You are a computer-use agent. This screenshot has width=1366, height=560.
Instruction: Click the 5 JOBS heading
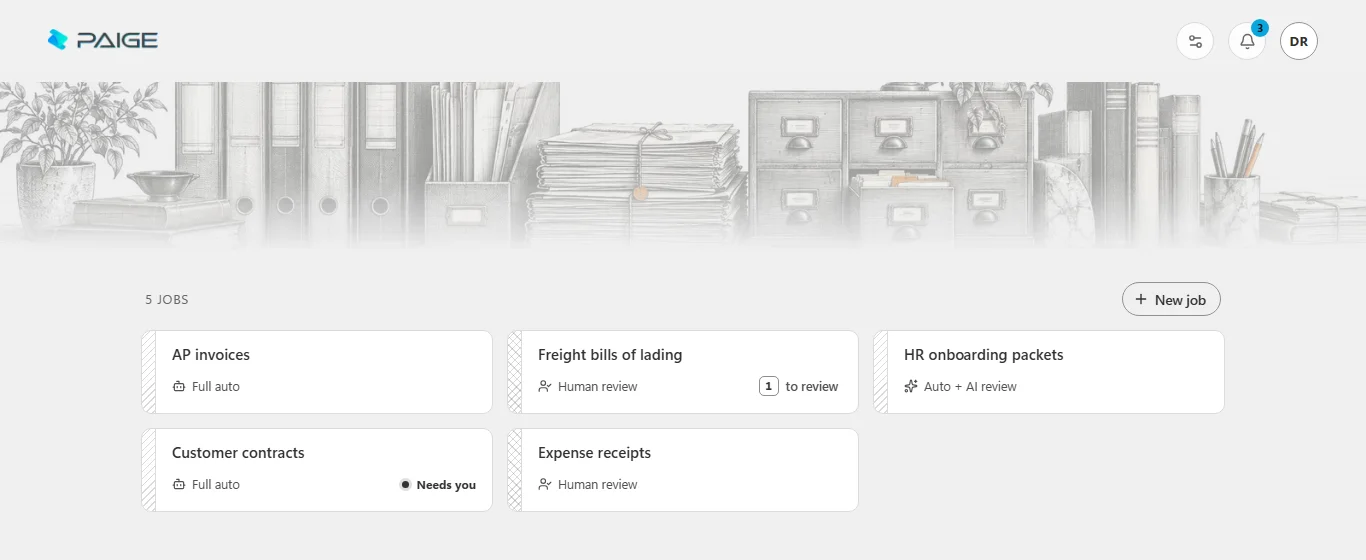(x=167, y=299)
